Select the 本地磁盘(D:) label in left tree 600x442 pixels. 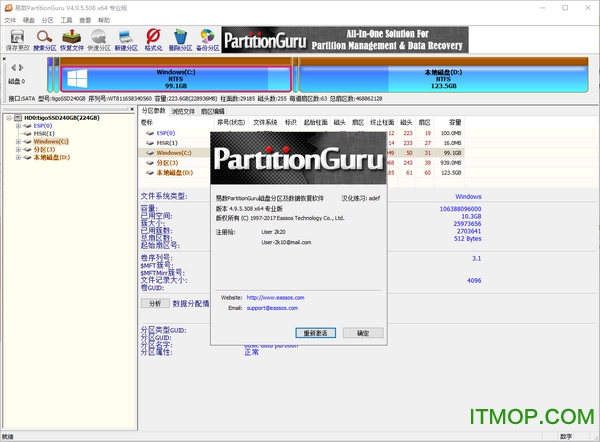pyautogui.click(x=52, y=158)
